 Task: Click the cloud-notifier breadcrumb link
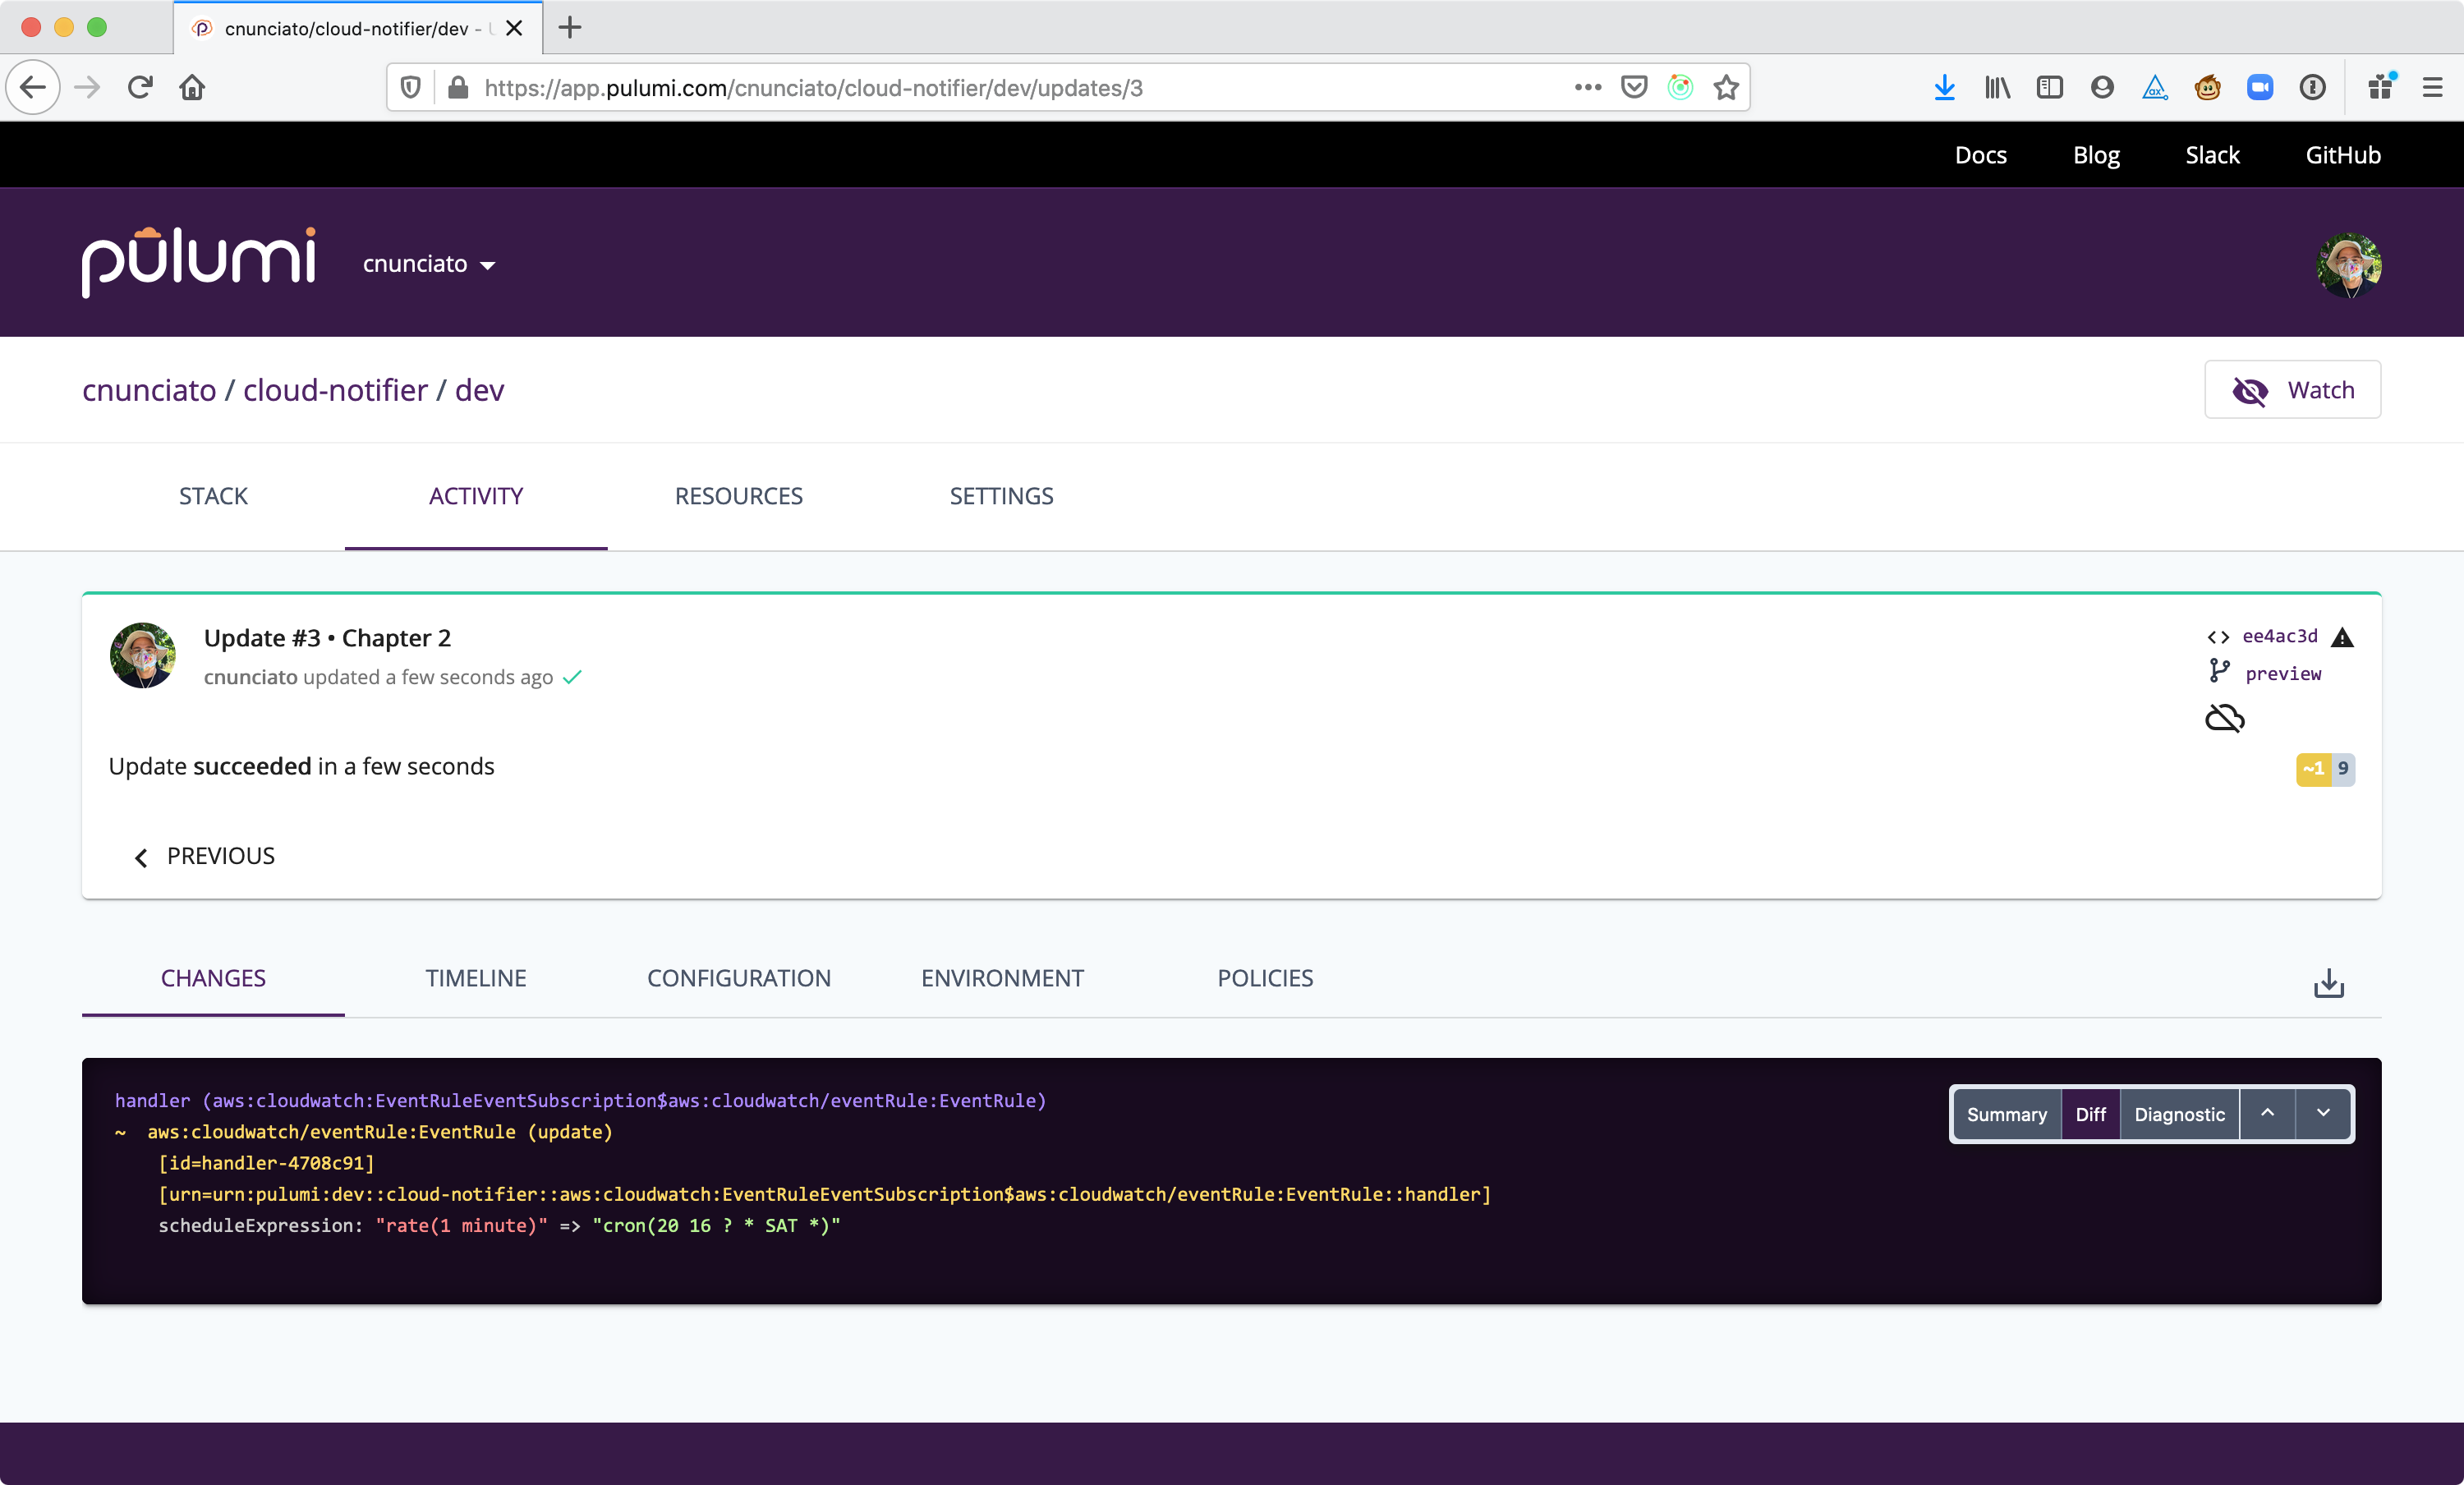tap(335, 390)
